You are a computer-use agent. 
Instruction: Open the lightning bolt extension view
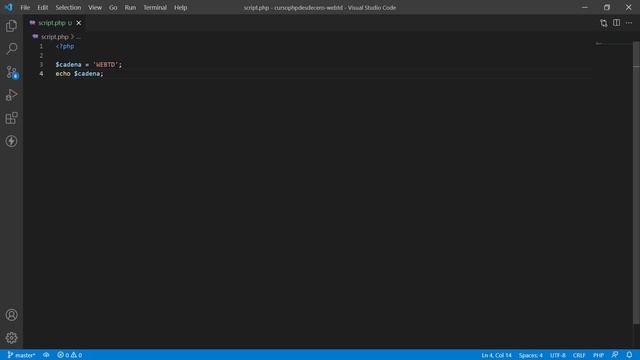pos(11,141)
